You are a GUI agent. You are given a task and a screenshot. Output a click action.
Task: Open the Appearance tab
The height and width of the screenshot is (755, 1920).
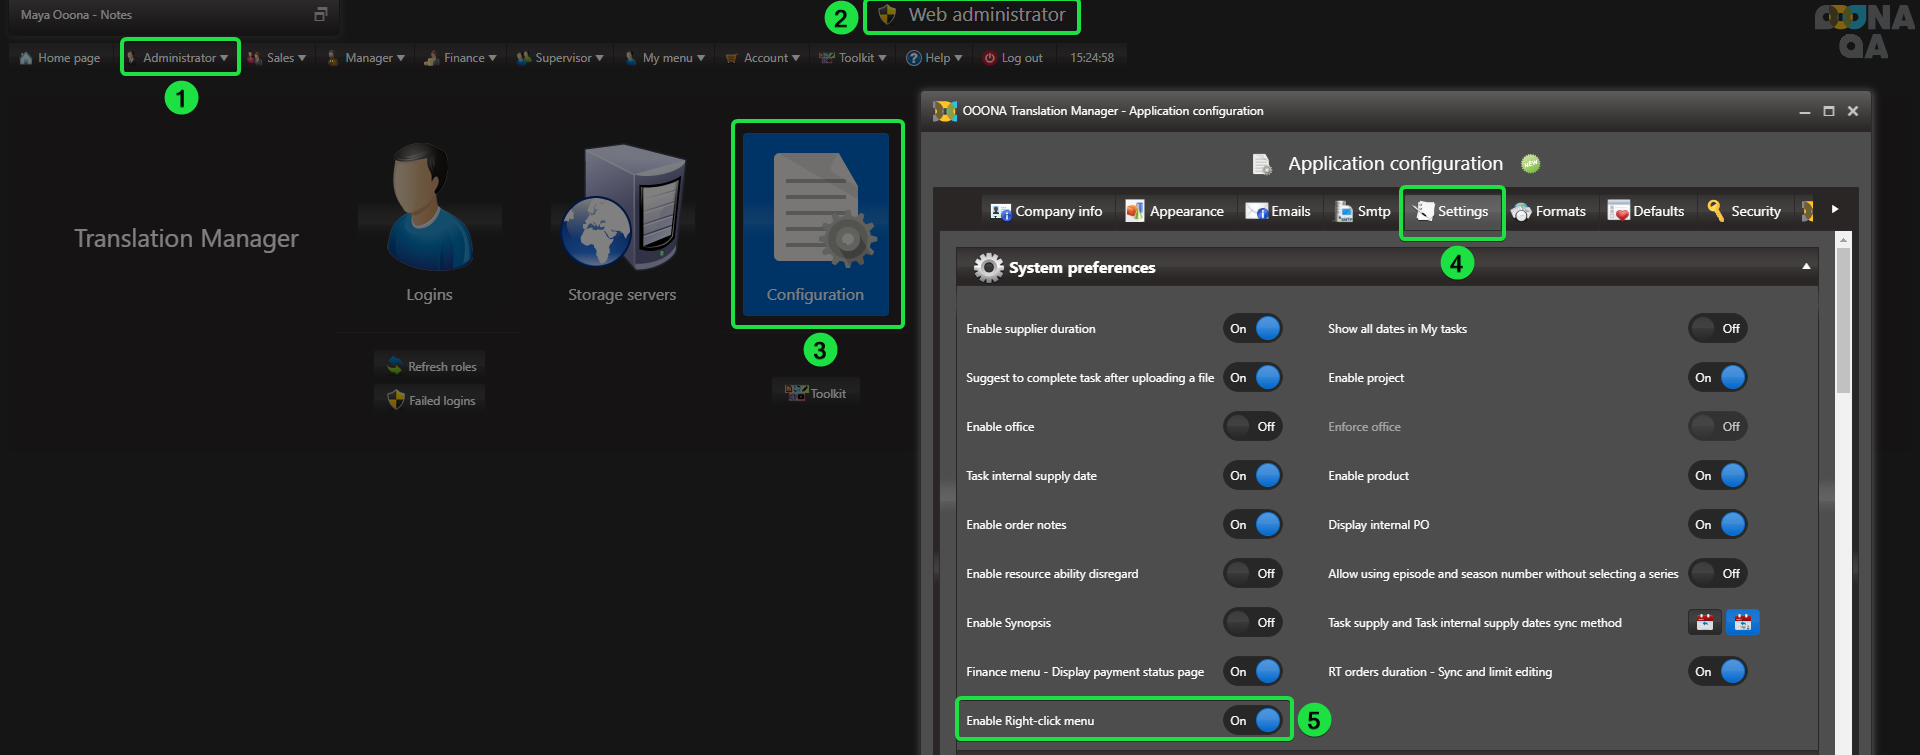1175,211
